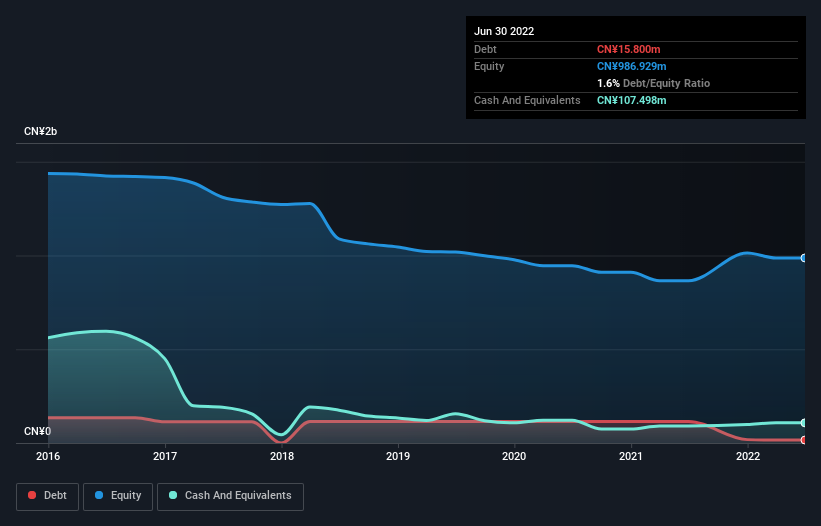Click the 2020 x-axis label

pyautogui.click(x=514, y=456)
